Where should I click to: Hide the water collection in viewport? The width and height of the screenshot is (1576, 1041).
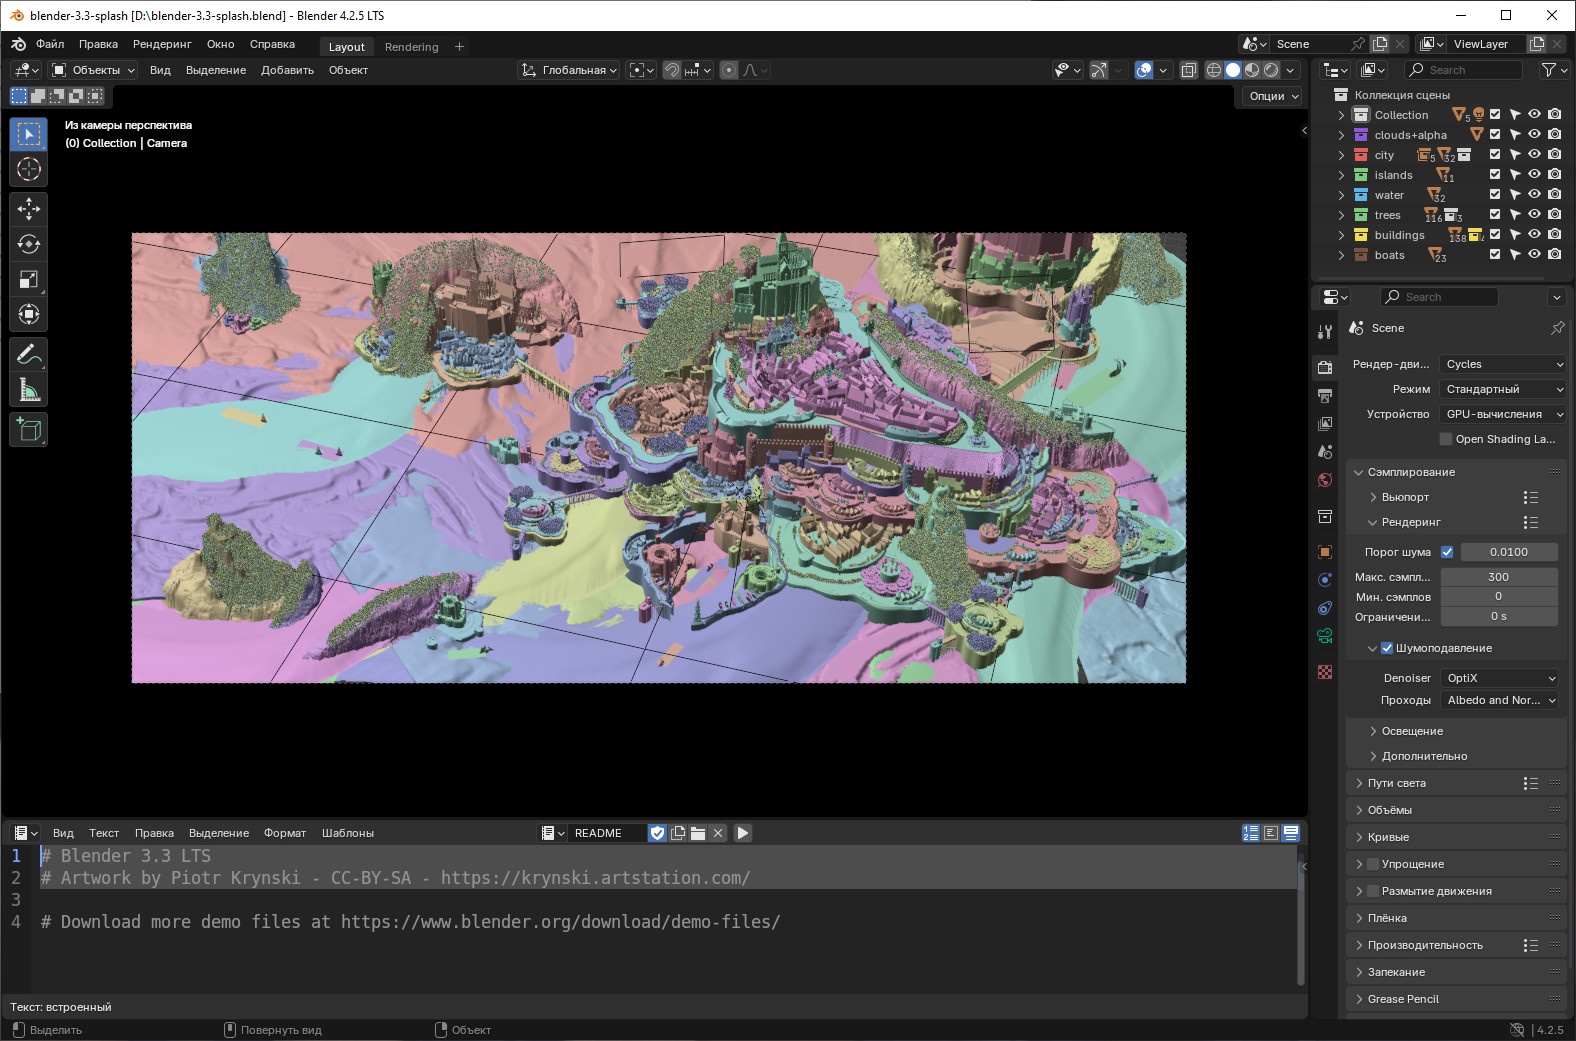point(1534,195)
